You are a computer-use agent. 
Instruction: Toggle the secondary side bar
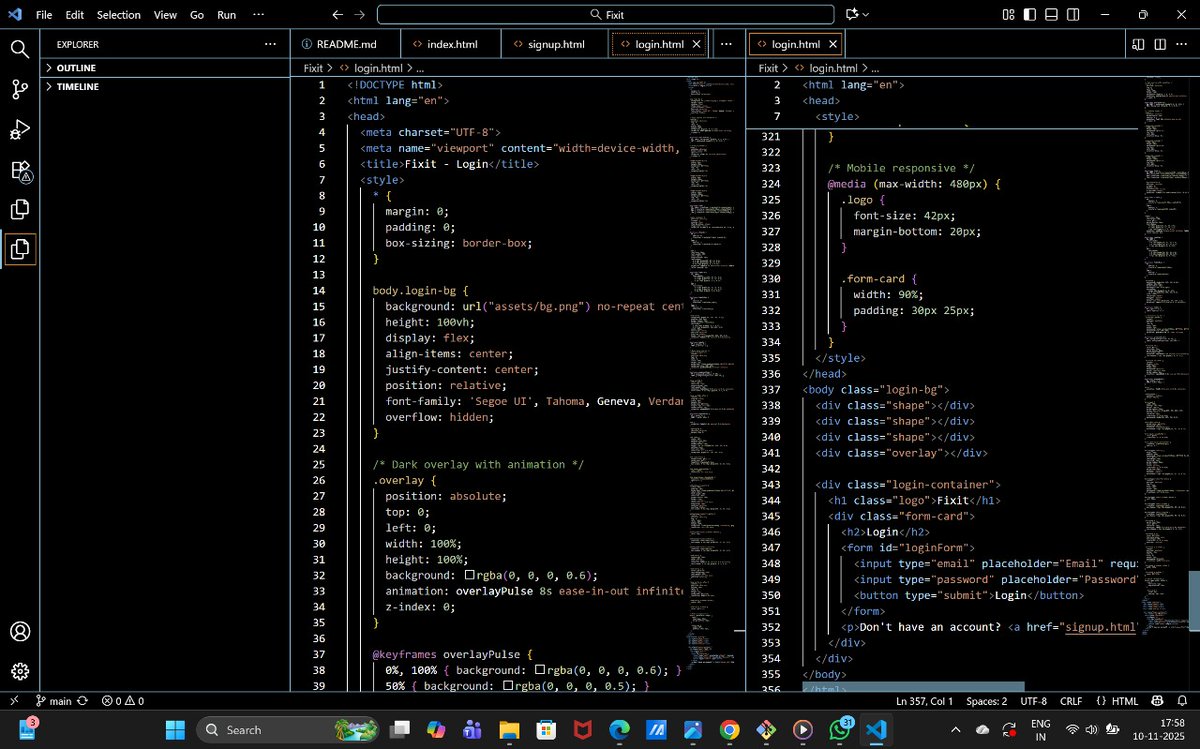tap(1074, 15)
